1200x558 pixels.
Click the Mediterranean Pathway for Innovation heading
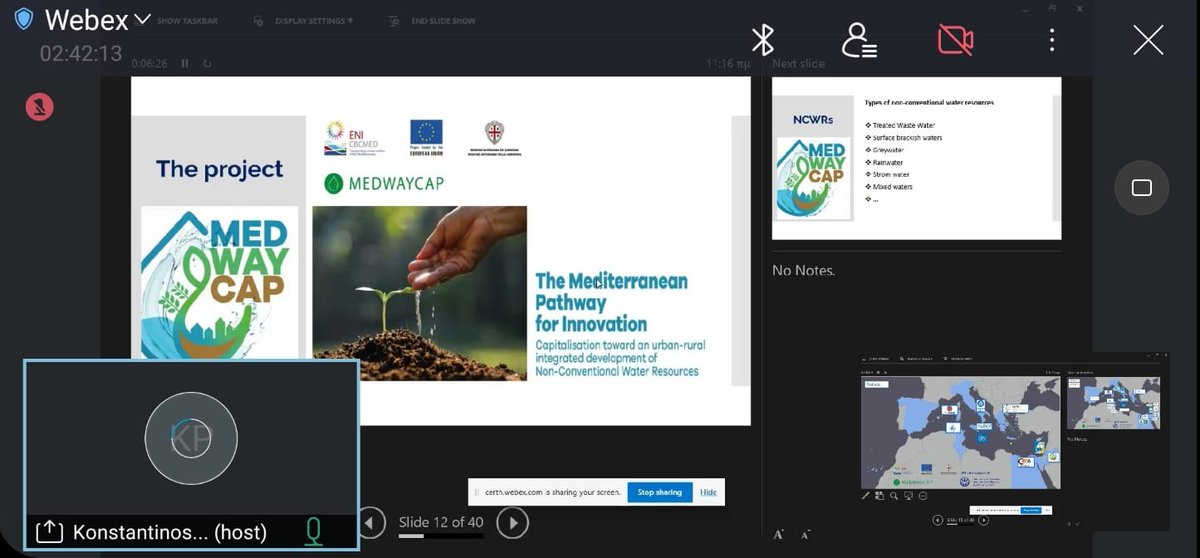coord(611,302)
